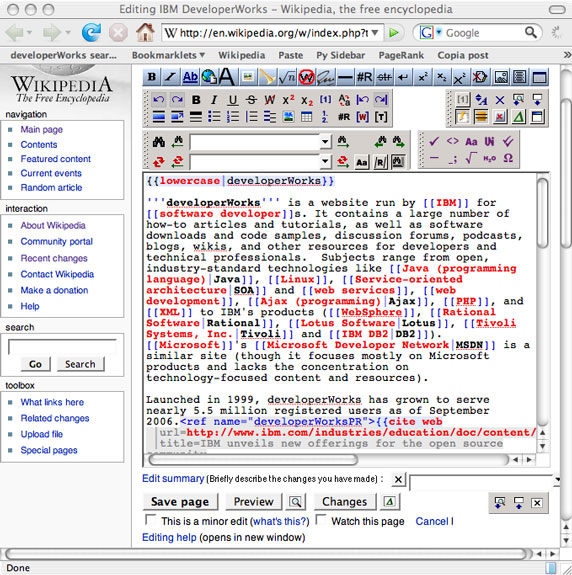
Task: Open the replace field dropdown arrow
Action: 325,161
